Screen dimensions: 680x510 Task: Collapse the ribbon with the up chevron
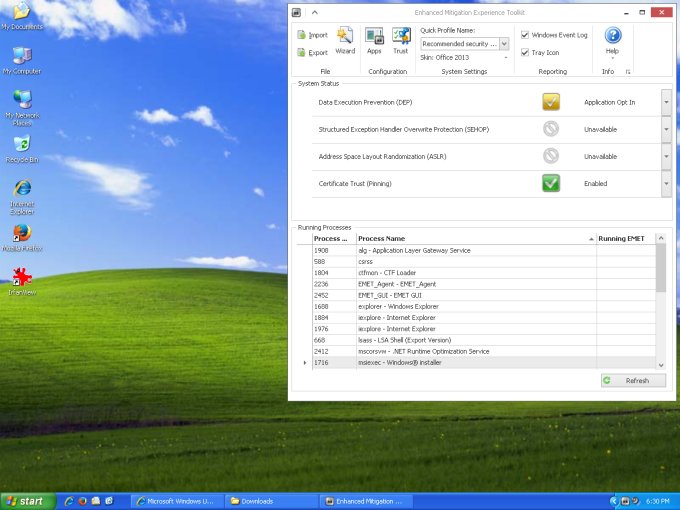315,13
